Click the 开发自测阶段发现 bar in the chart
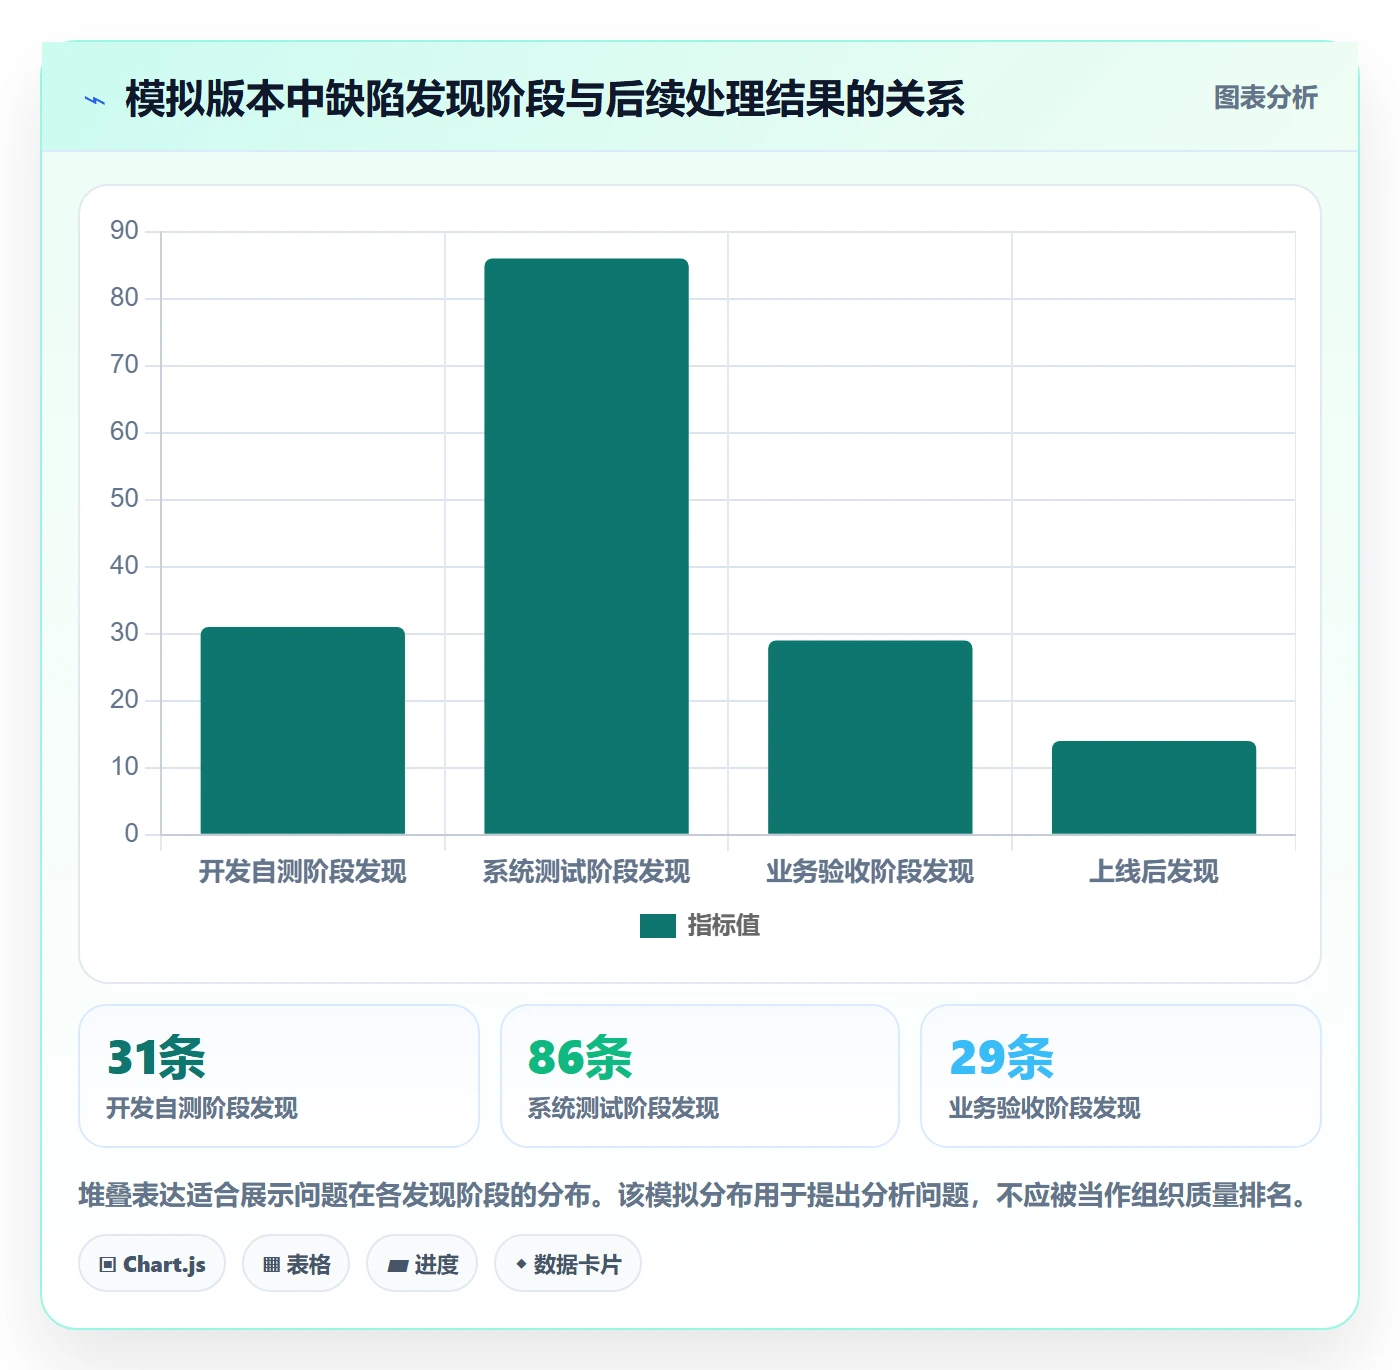 coord(303,730)
